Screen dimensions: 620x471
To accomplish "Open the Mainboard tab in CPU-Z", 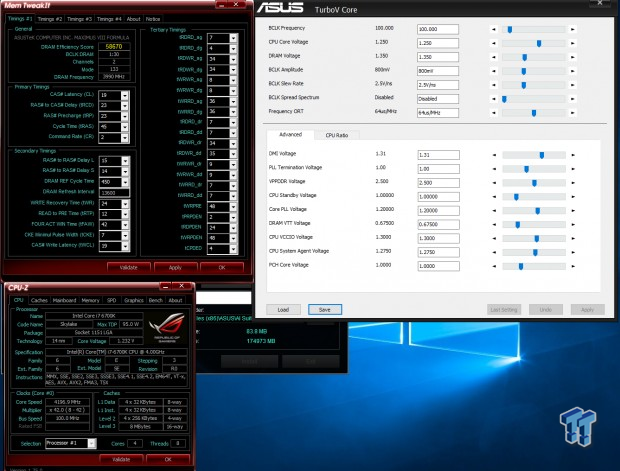I will tap(64, 301).
